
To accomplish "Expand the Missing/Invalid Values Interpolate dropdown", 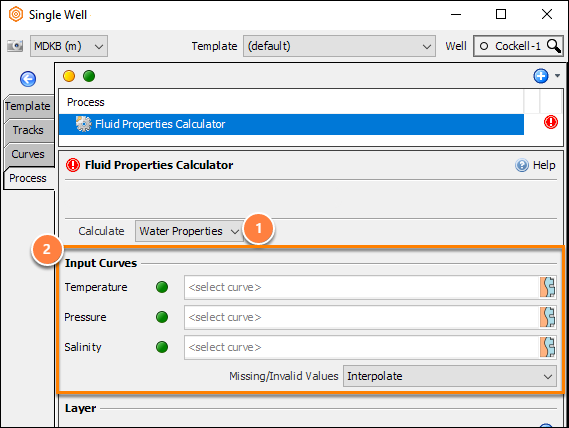I will tap(450, 376).
